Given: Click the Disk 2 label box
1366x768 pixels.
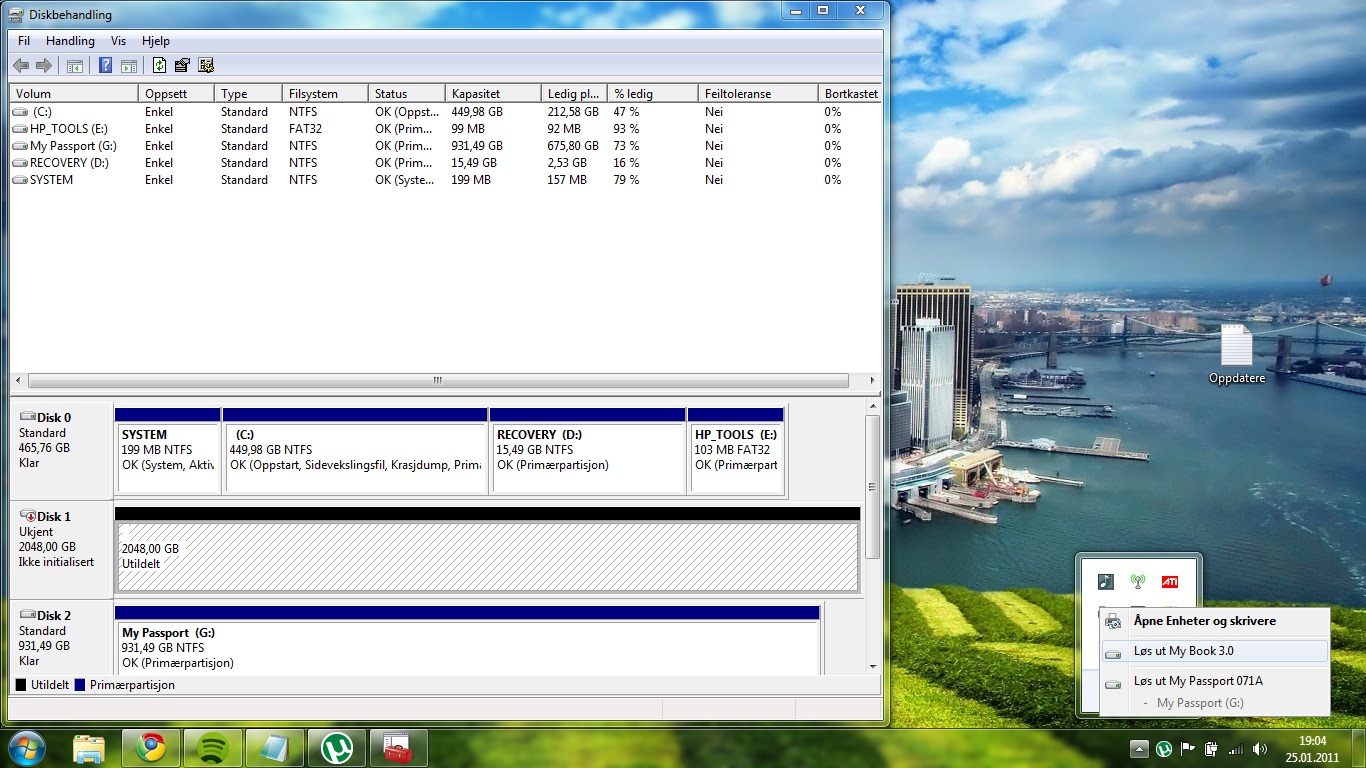Looking at the screenshot, I should (x=60, y=638).
